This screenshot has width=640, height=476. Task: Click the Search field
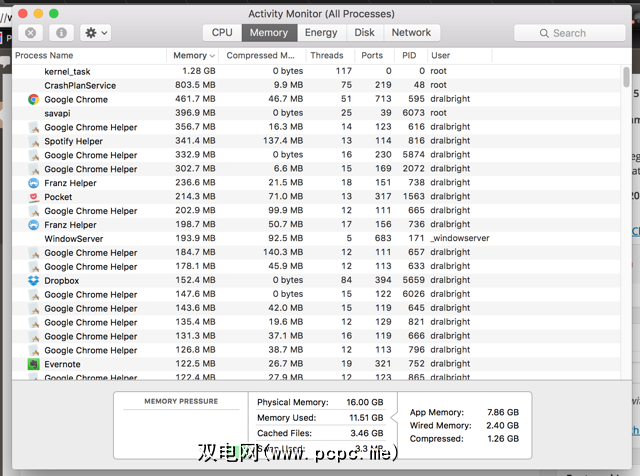point(569,33)
